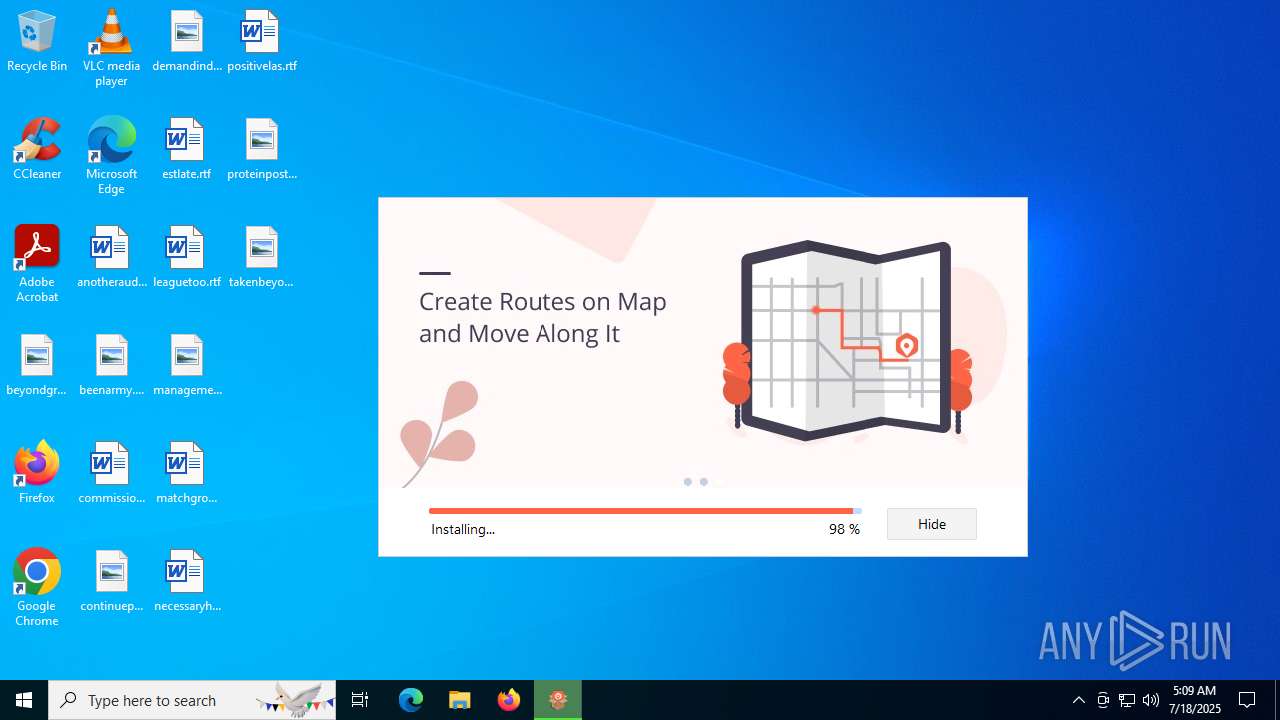Image resolution: width=1280 pixels, height=720 pixels.
Task: Open the Action Center notifications
Action: click(x=1248, y=700)
